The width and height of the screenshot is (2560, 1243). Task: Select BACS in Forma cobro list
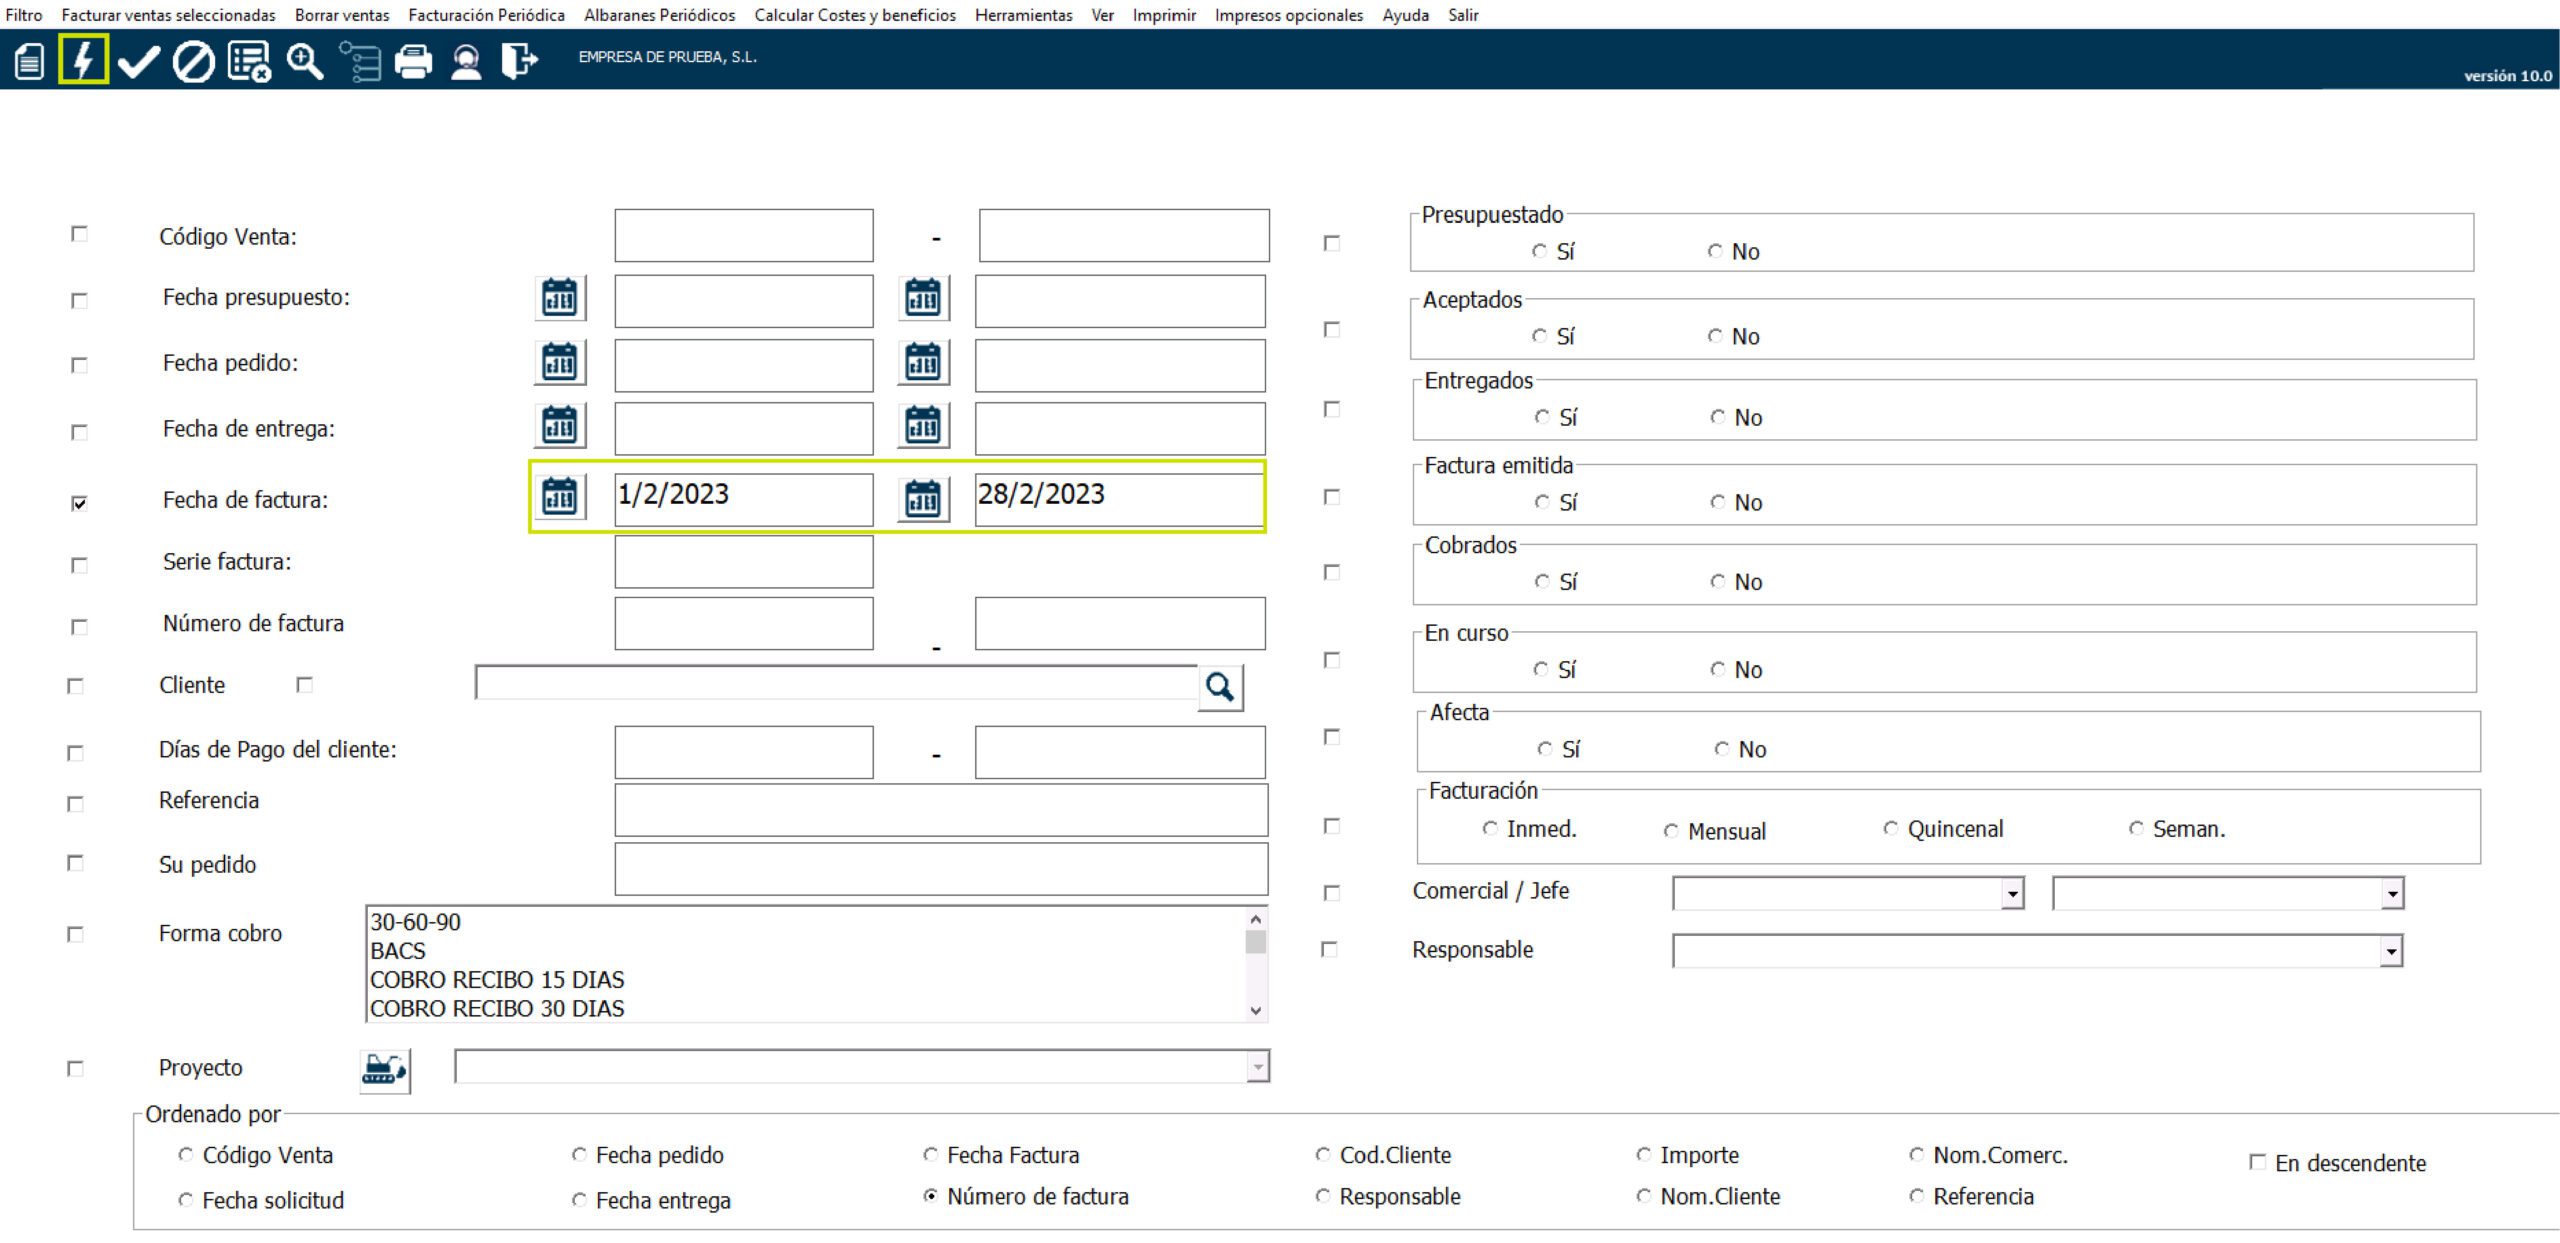pos(398,951)
